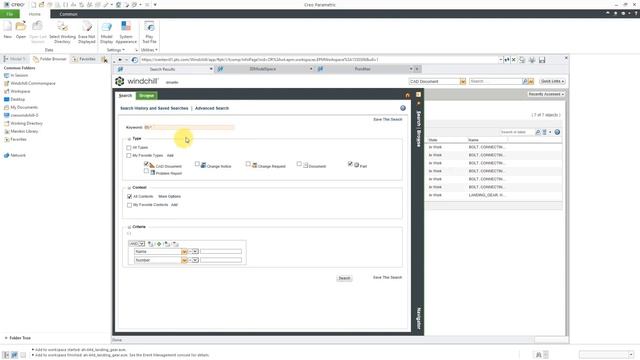Open the Number criteria attribute dropdown

tap(184, 260)
